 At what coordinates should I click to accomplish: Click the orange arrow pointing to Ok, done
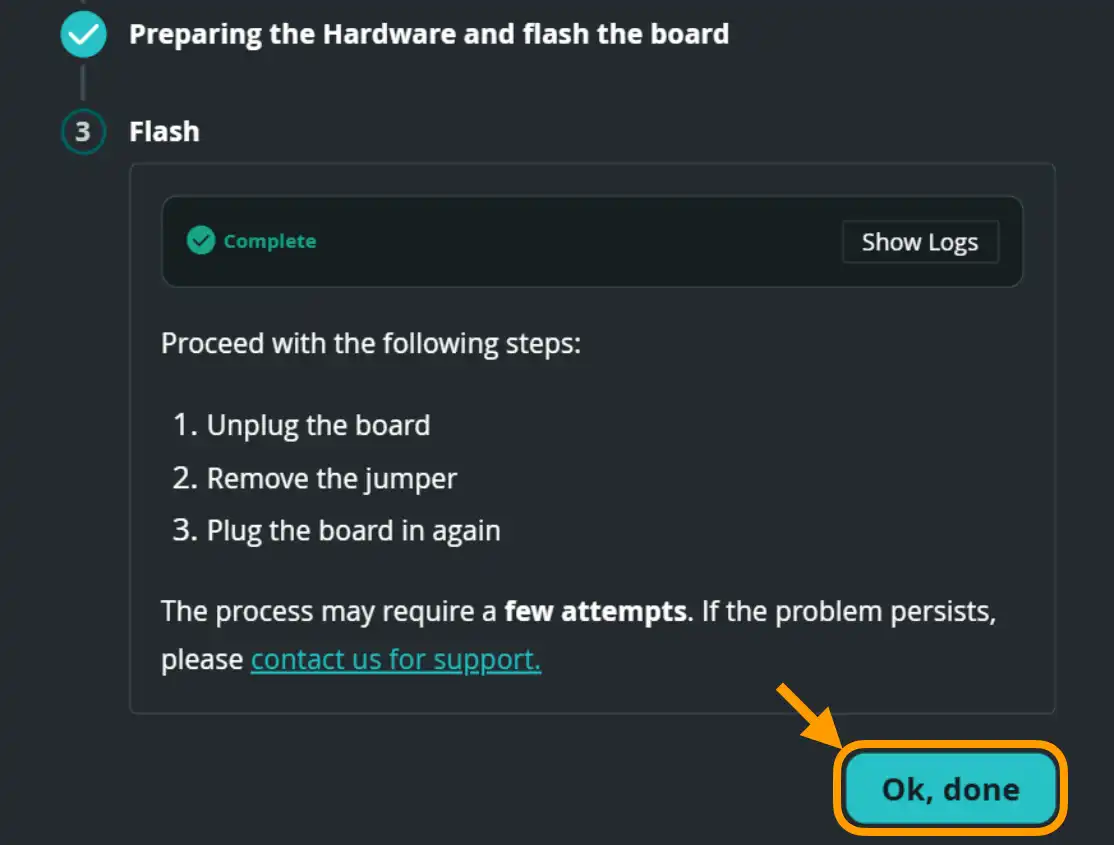[x=807, y=713]
